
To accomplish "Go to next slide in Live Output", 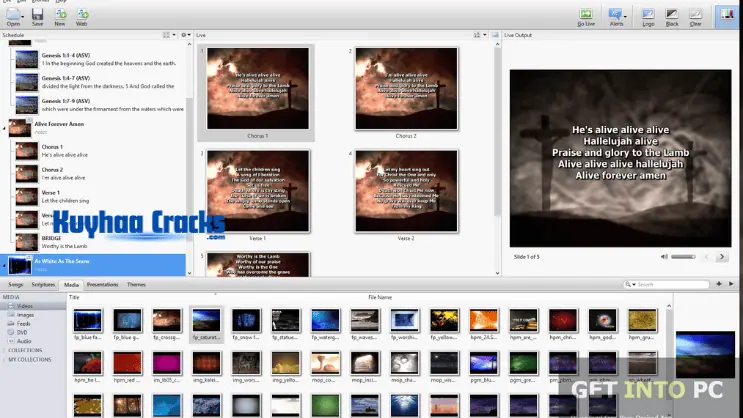I will 722,257.
